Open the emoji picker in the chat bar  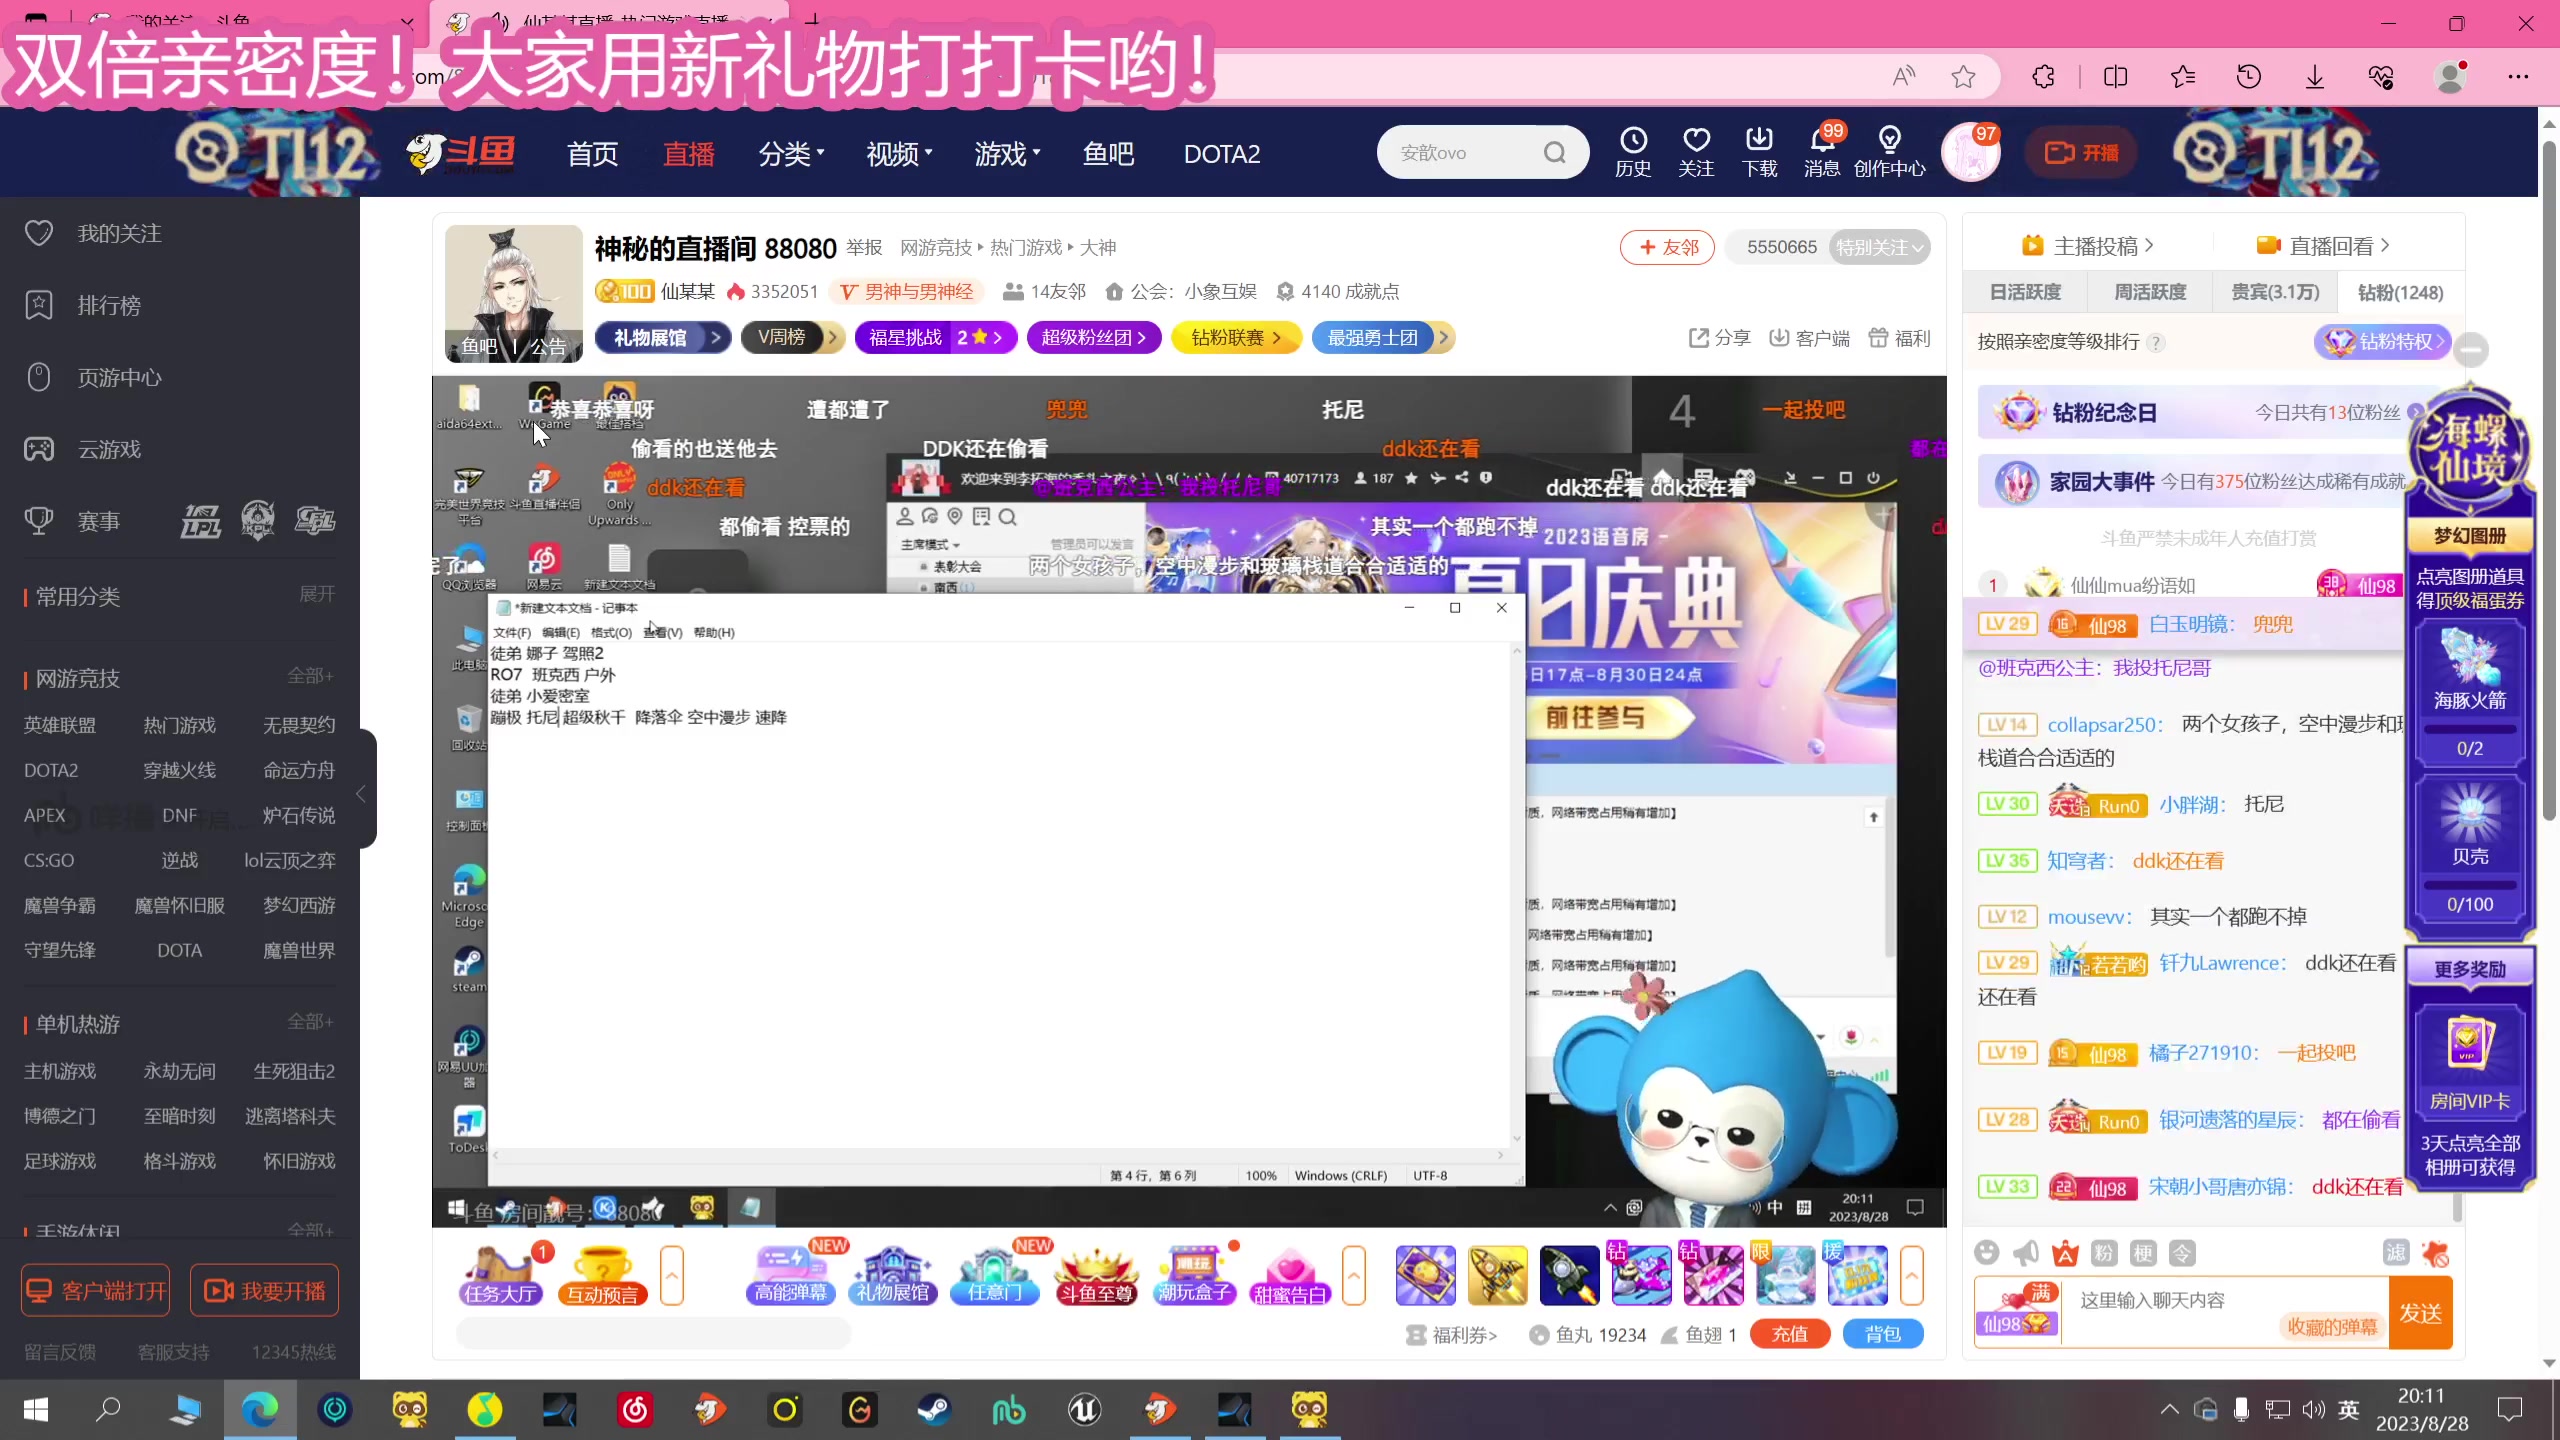[x=1988, y=1252]
